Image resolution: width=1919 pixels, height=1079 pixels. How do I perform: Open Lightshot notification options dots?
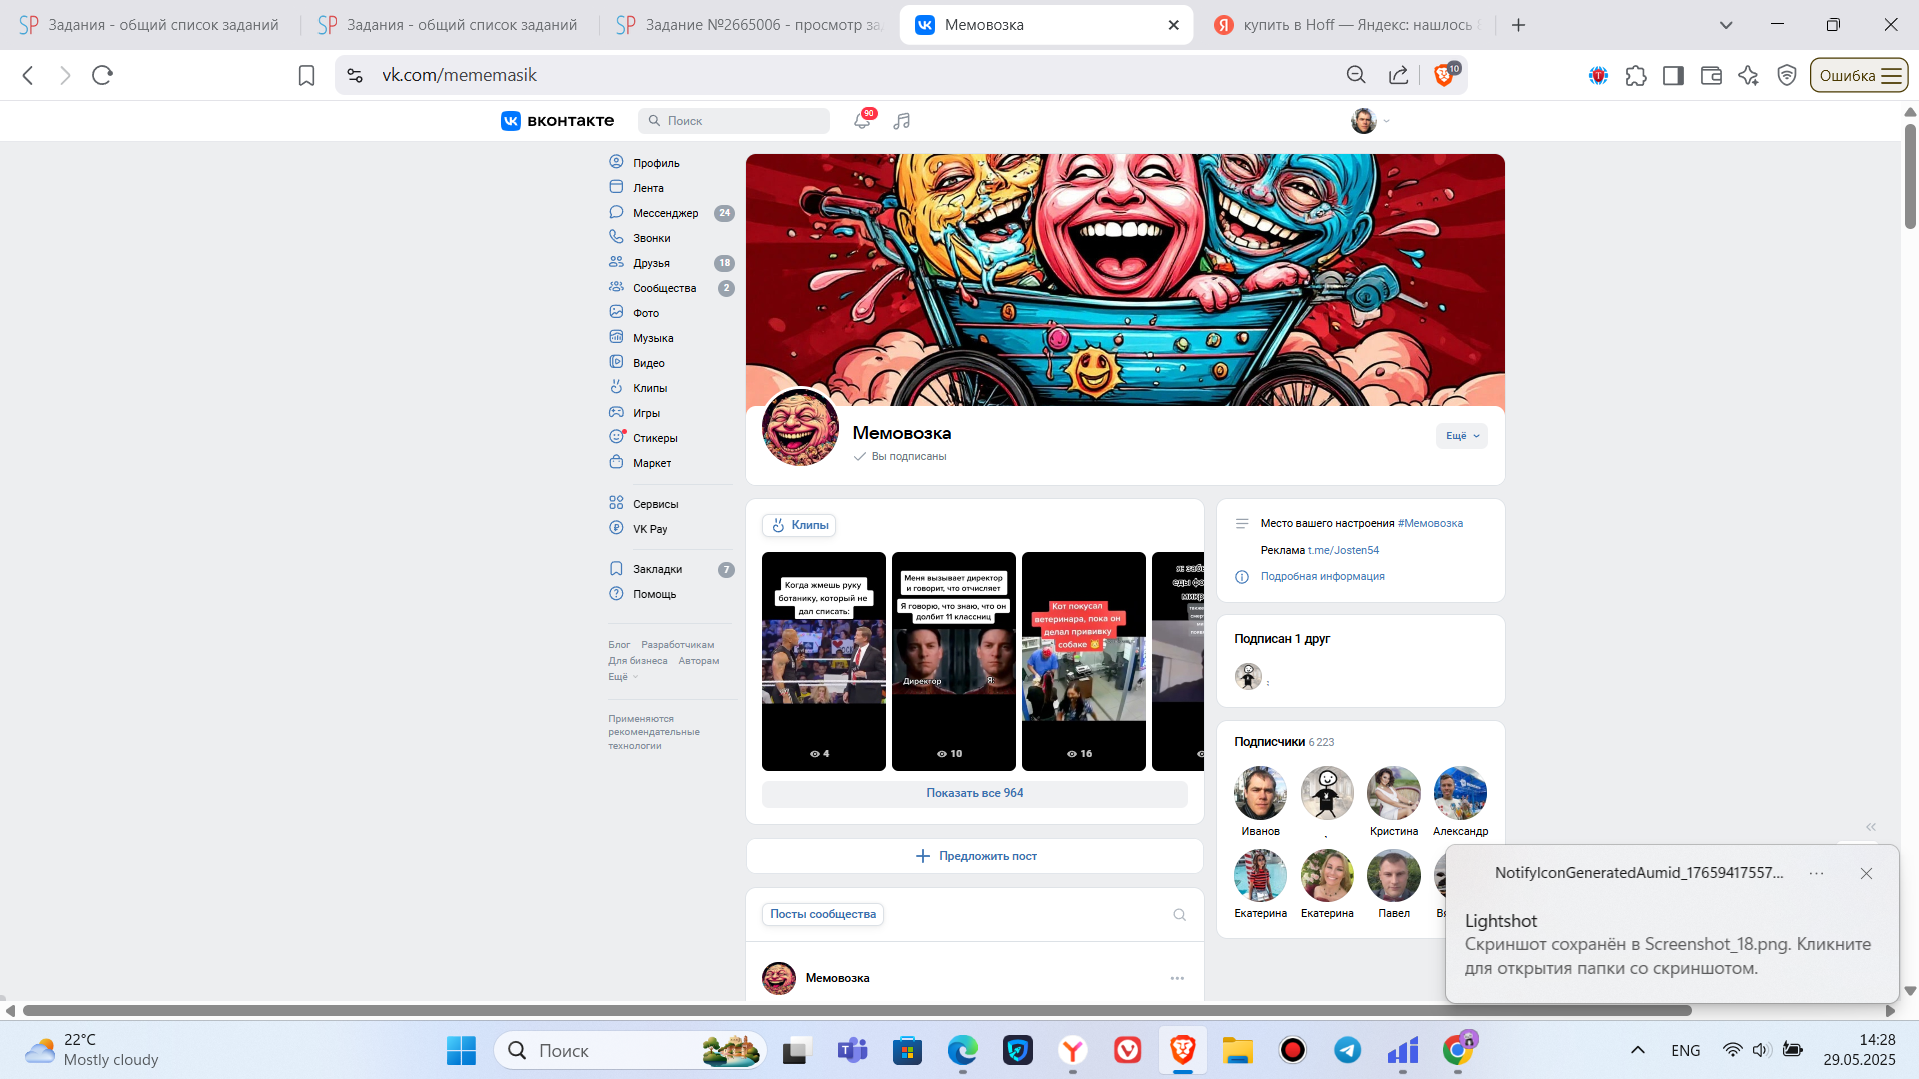pyautogui.click(x=1816, y=873)
